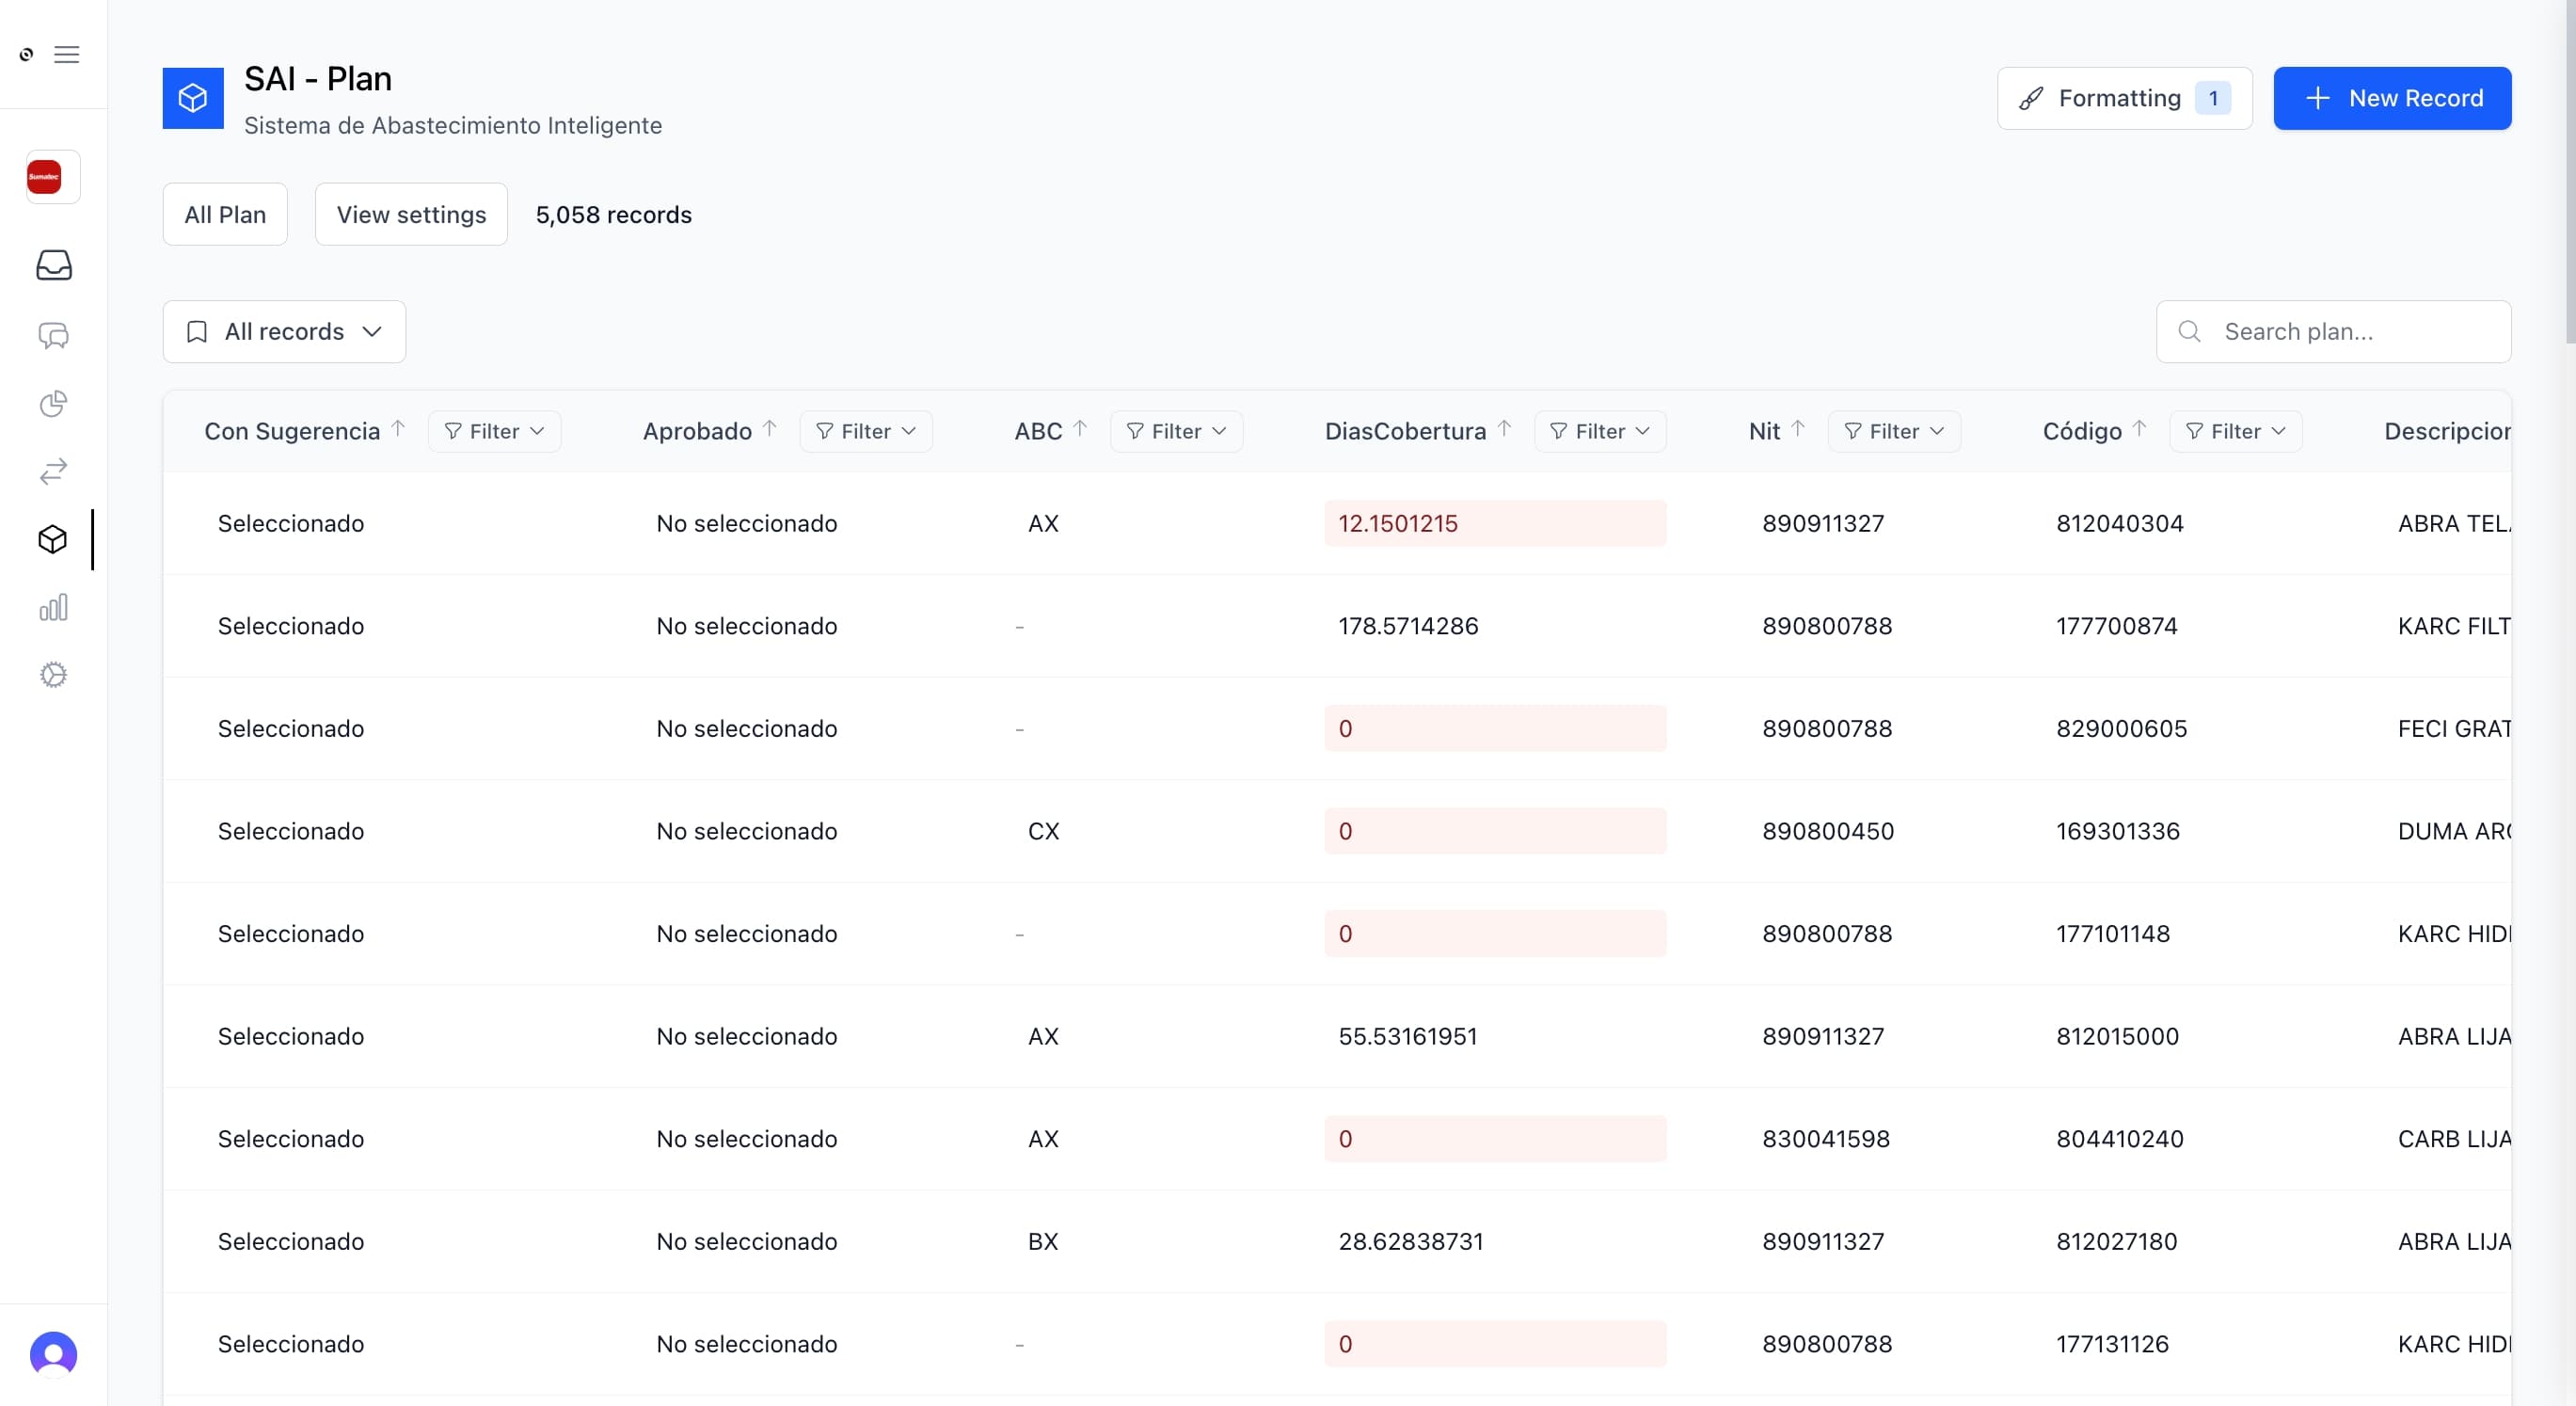Open the inbox icon in sidebar
The height and width of the screenshot is (1406, 2576).
tap(53, 265)
